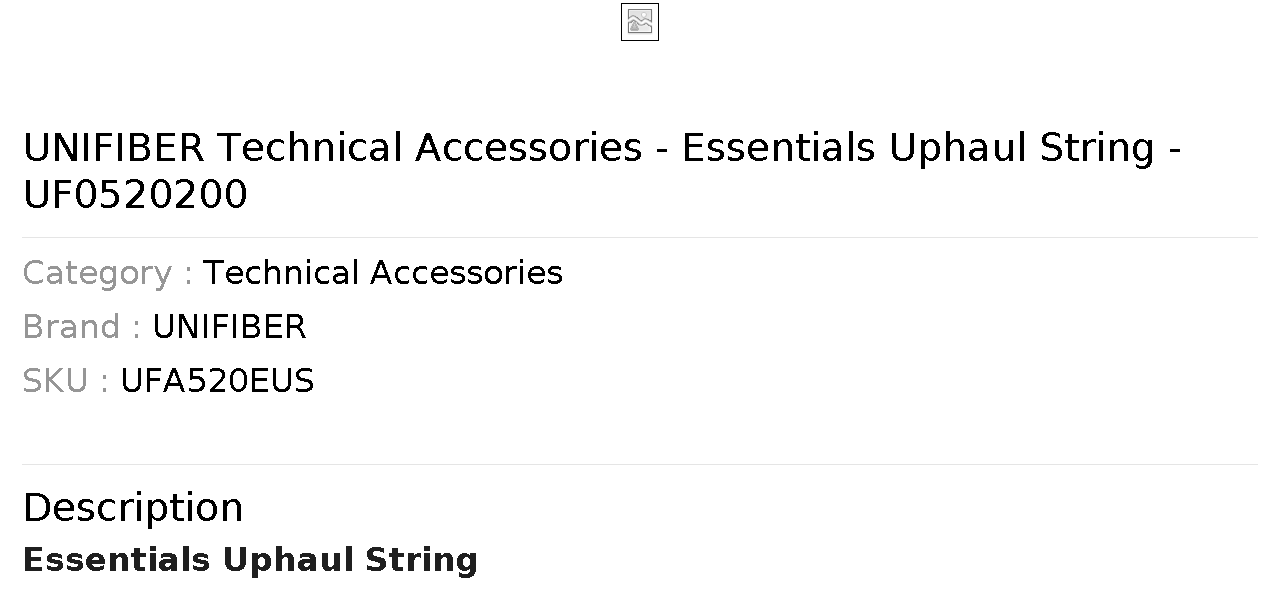Click the grey Category label
The image size is (1280, 616).
(x=107, y=273)
